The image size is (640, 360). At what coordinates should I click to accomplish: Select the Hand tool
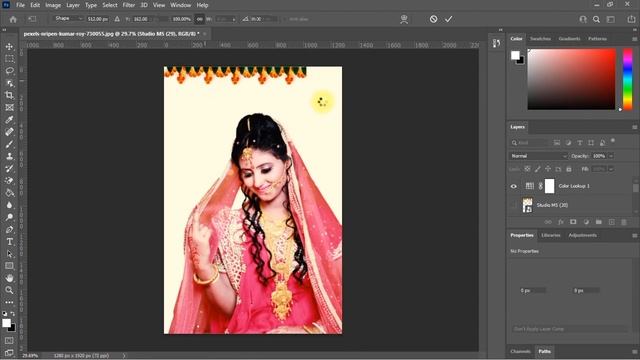(9, 278)
